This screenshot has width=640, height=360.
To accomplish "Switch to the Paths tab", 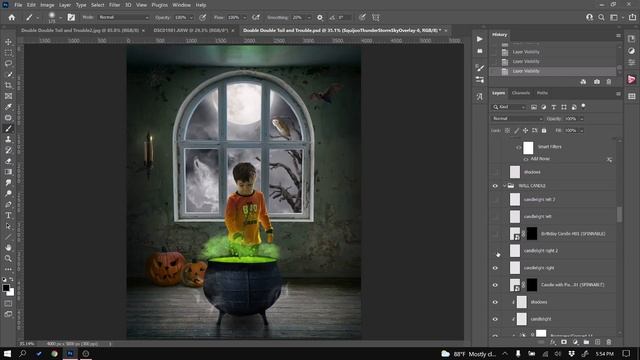I will pyautogui.click(x=542, y=93).
